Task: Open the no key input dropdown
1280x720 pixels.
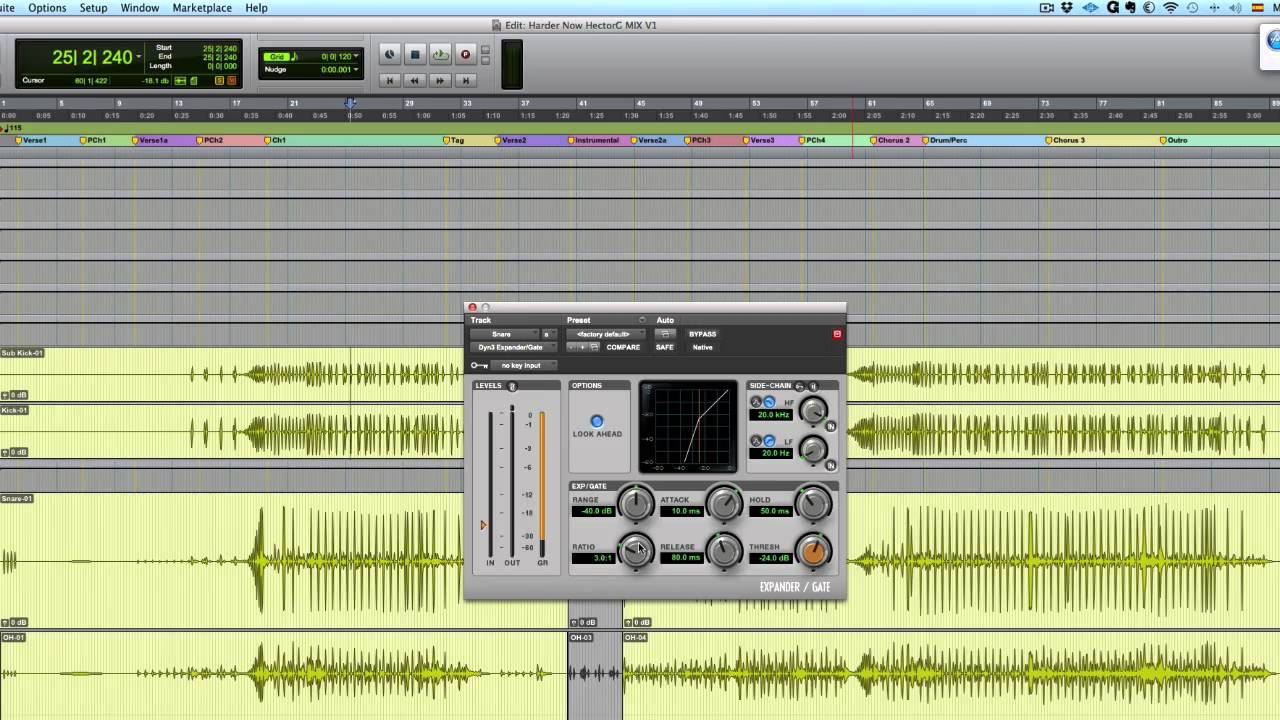Action: [x=524, y=365]
